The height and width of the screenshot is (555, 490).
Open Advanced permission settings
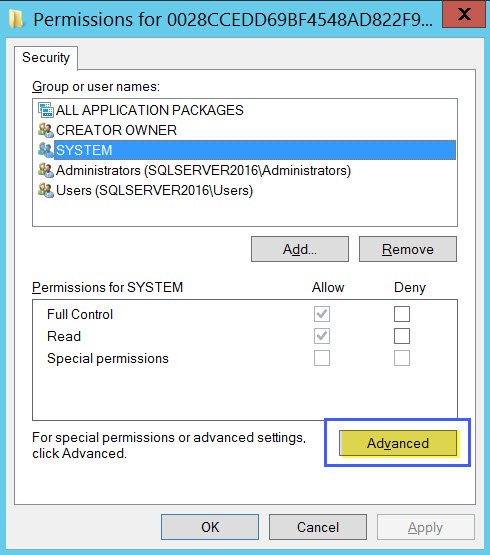click(398, 443)
